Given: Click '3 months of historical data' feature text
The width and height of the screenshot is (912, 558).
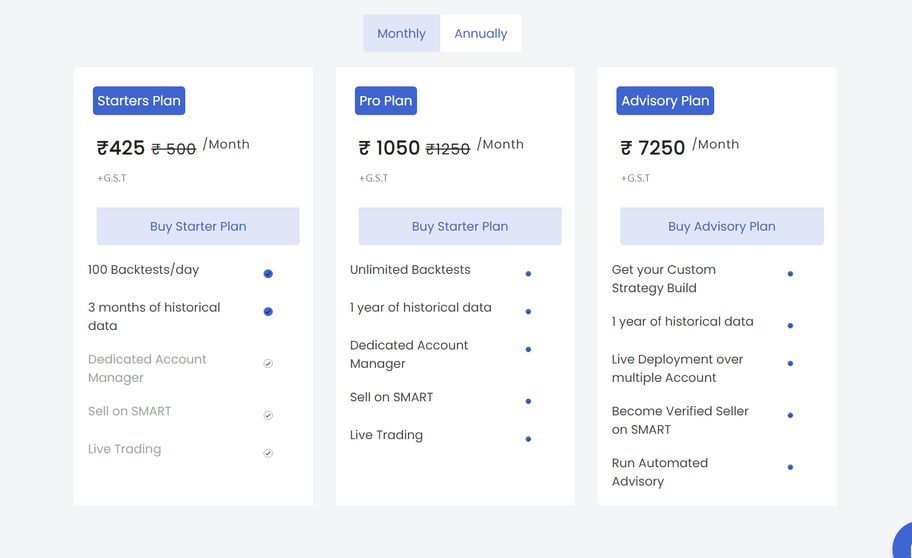Looking at the screenshot, I should tap(154, 317).
